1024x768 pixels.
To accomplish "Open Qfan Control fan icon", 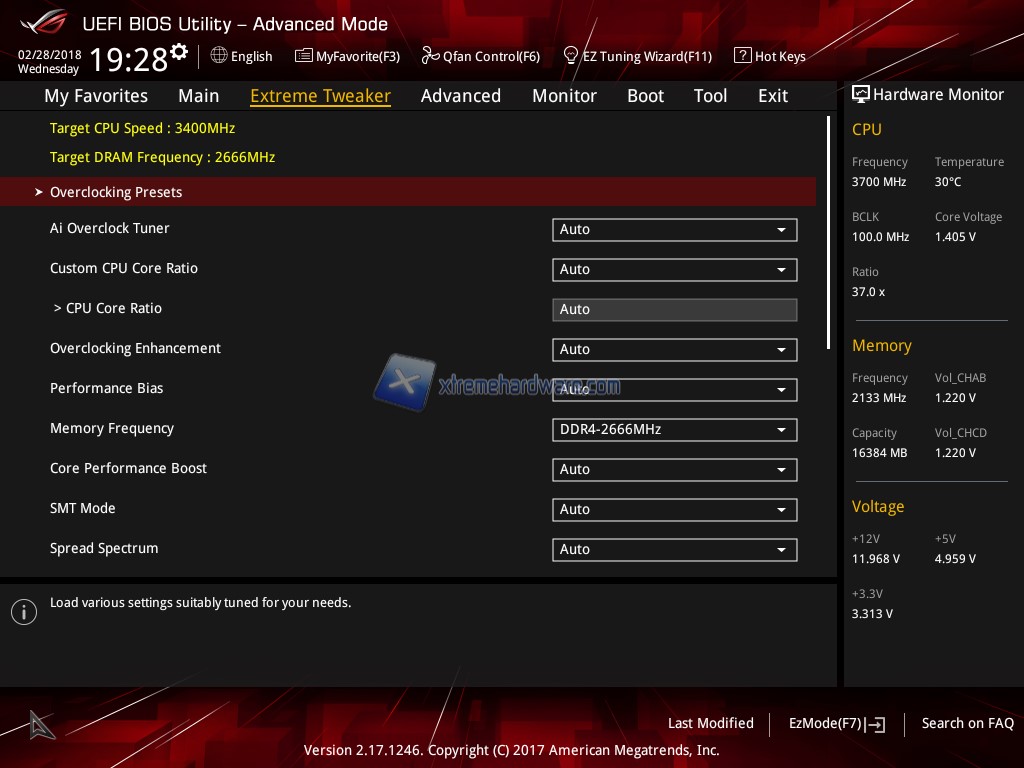I will (430, 56).
